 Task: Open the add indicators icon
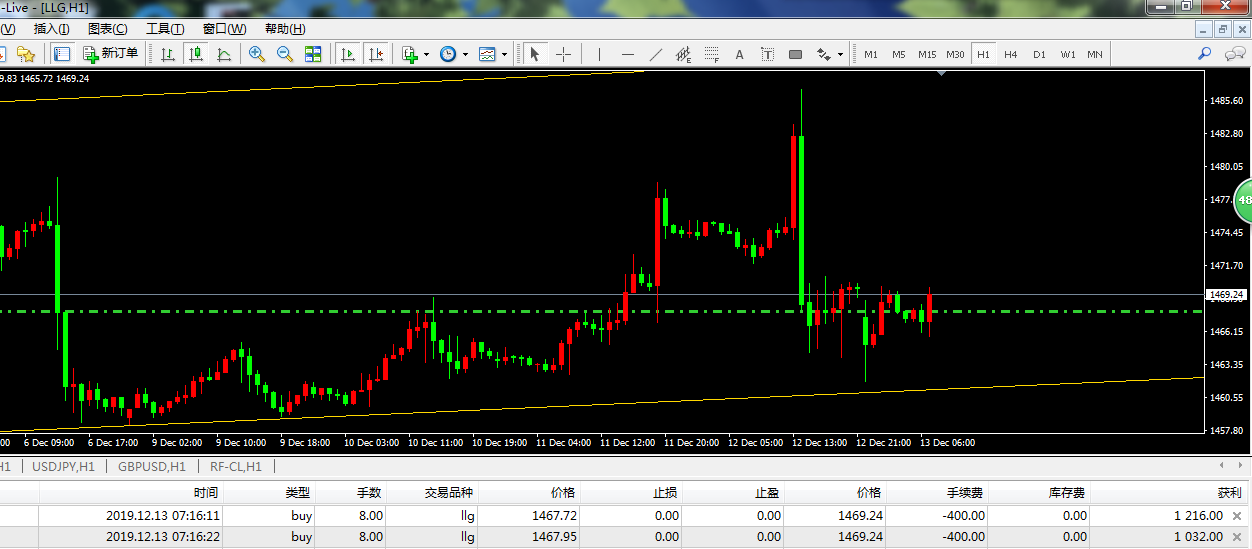coord(410,54)
